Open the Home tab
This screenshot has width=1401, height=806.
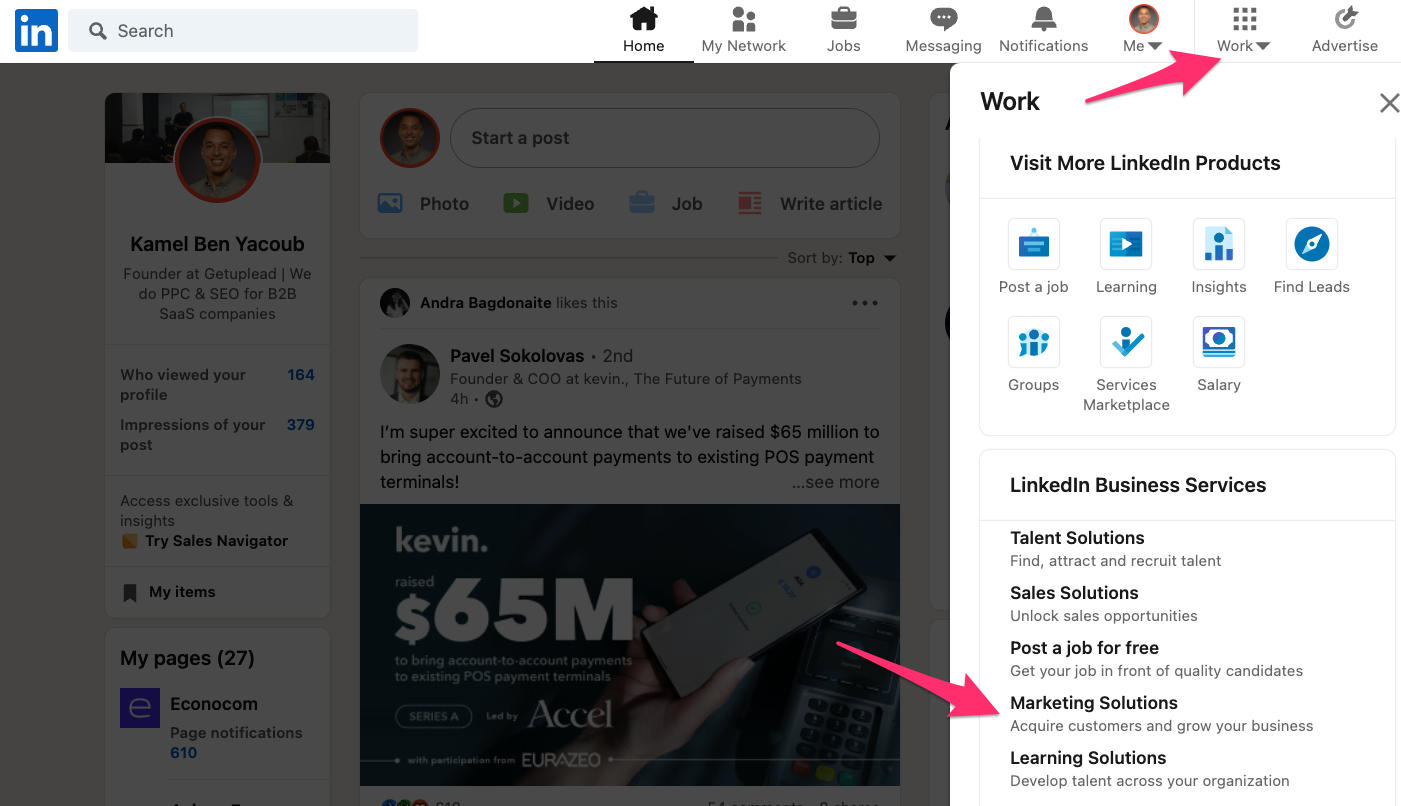click(644, 31)
